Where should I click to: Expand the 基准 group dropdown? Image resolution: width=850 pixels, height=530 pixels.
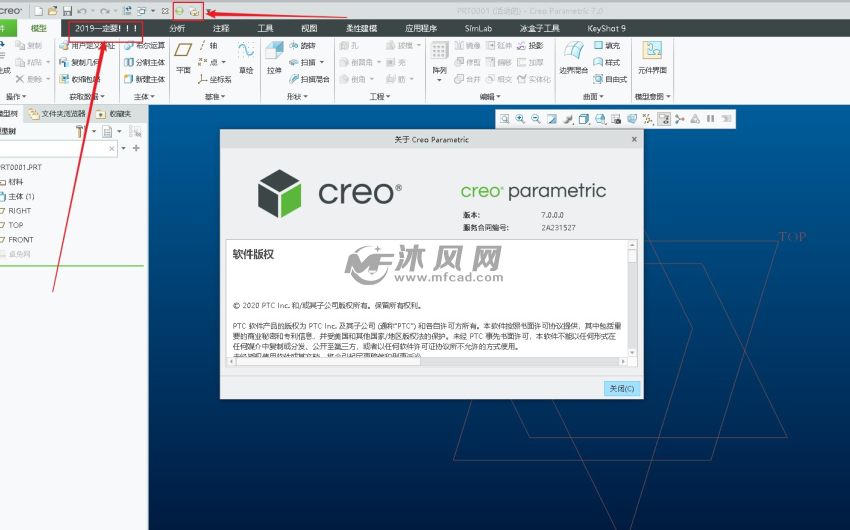click(x=215, y=96)
